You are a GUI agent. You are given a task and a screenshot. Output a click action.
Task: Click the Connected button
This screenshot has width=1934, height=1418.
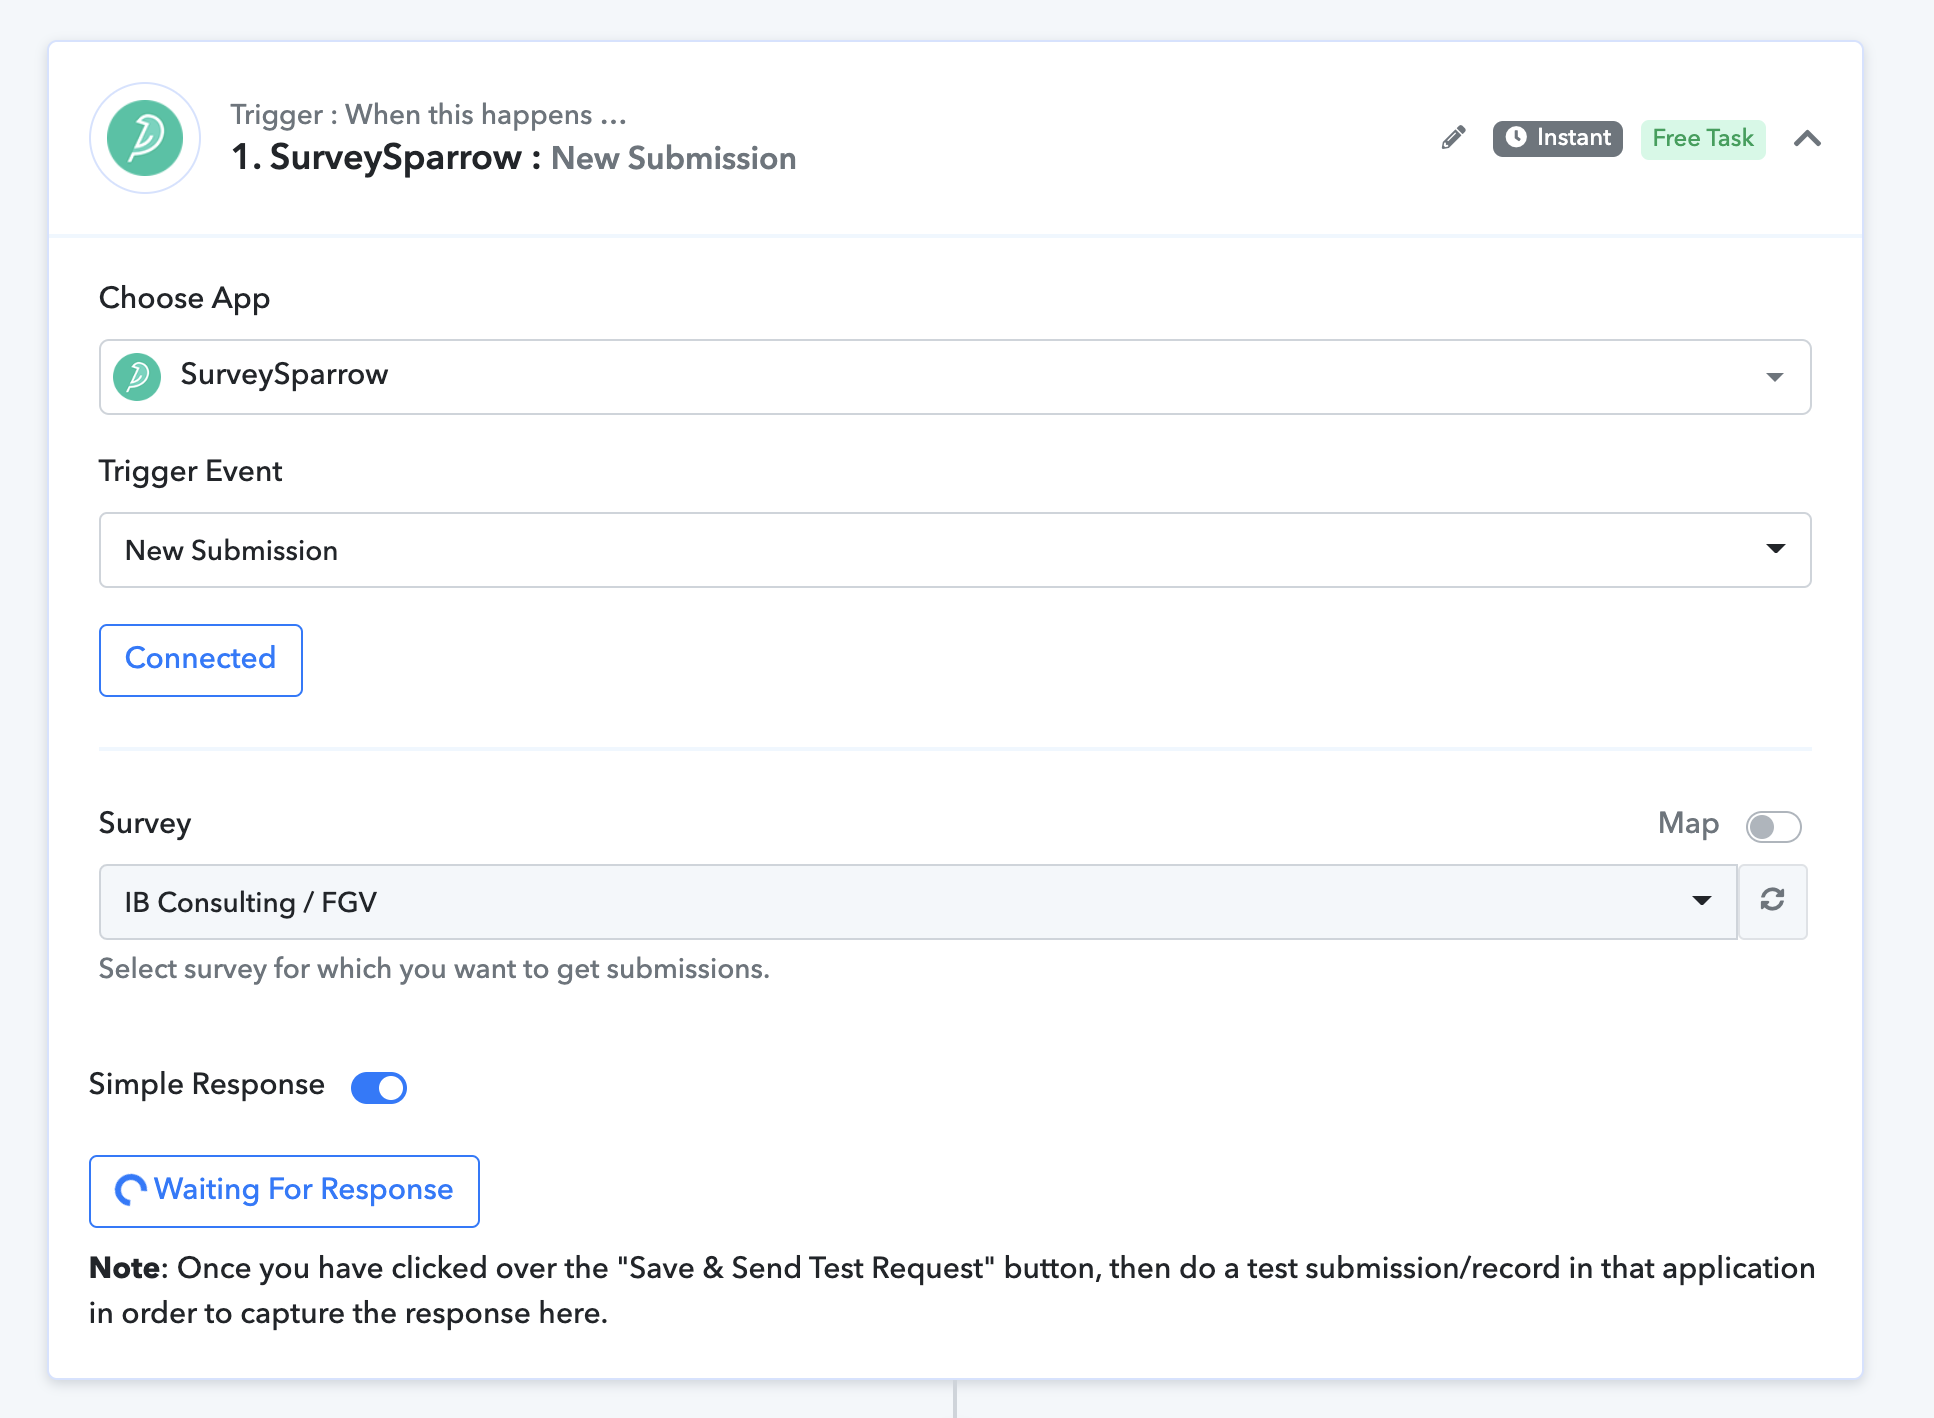201,659
